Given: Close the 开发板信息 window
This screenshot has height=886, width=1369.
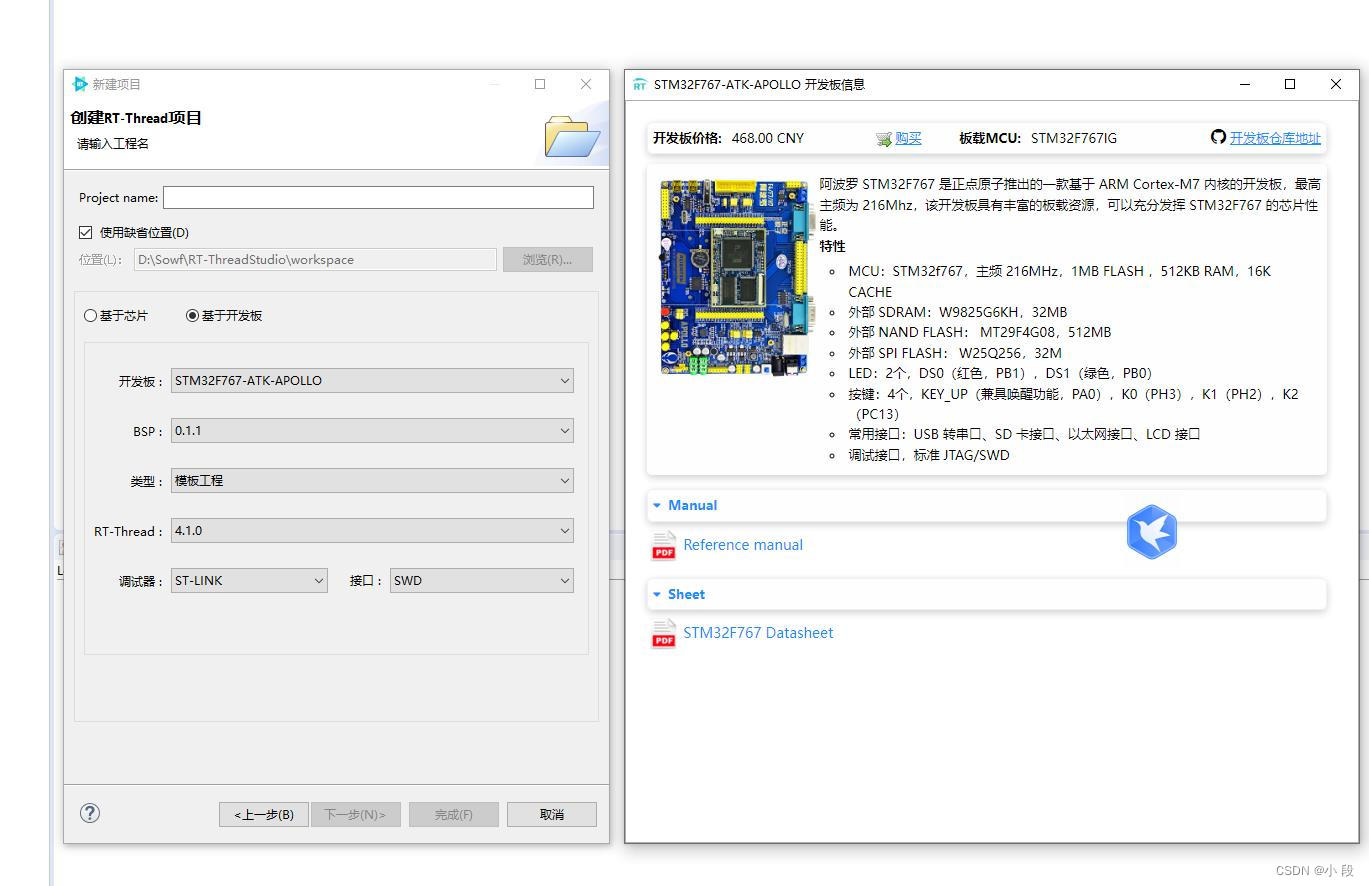Looking at the screenshot, I should click(1335, 84).
